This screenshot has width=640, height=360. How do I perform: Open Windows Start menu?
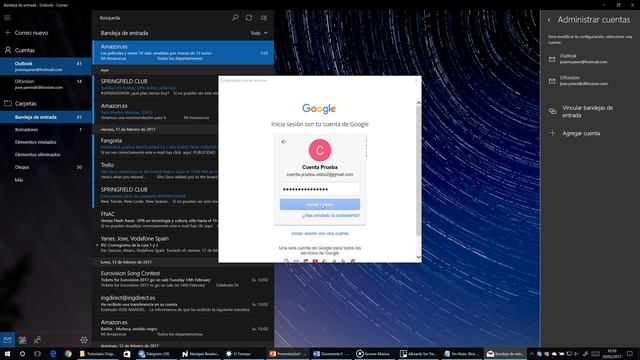pos(7,353)
